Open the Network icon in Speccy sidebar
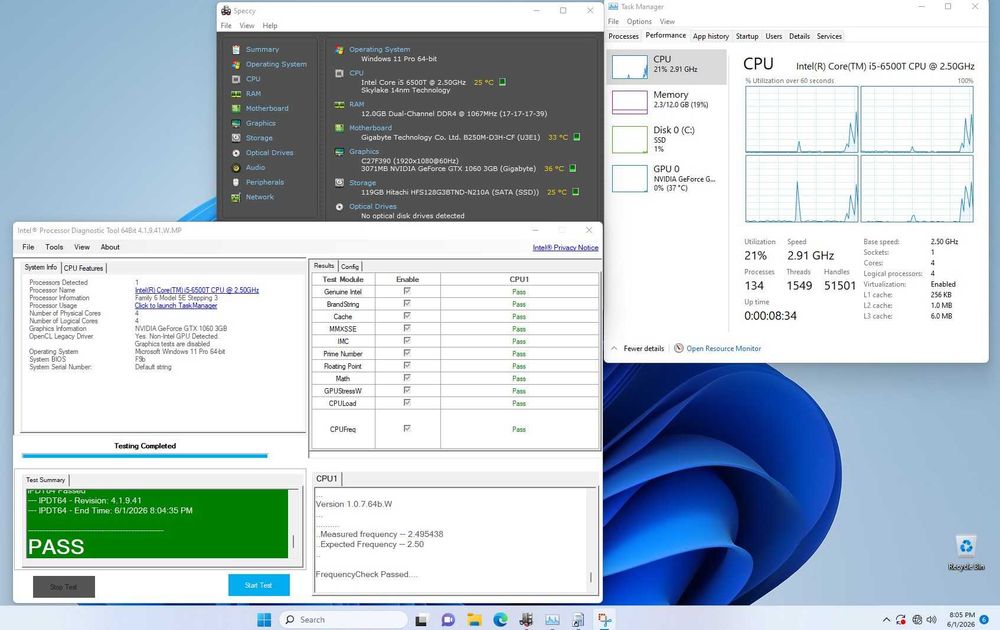The width and height of the screenshot is (1000, 630). tap(236, 197)
